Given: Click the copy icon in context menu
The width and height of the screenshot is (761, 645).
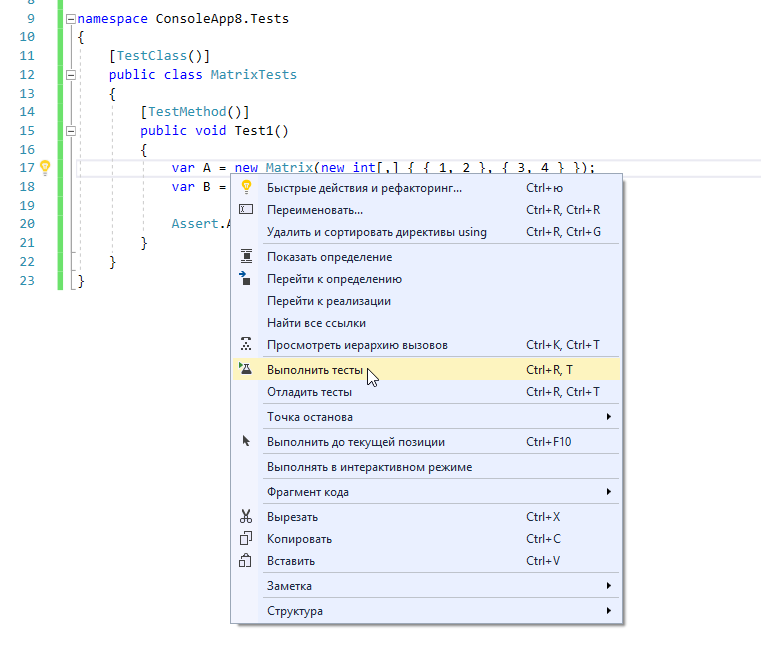Looking at the screenshot, I should (x=246, y=538).
